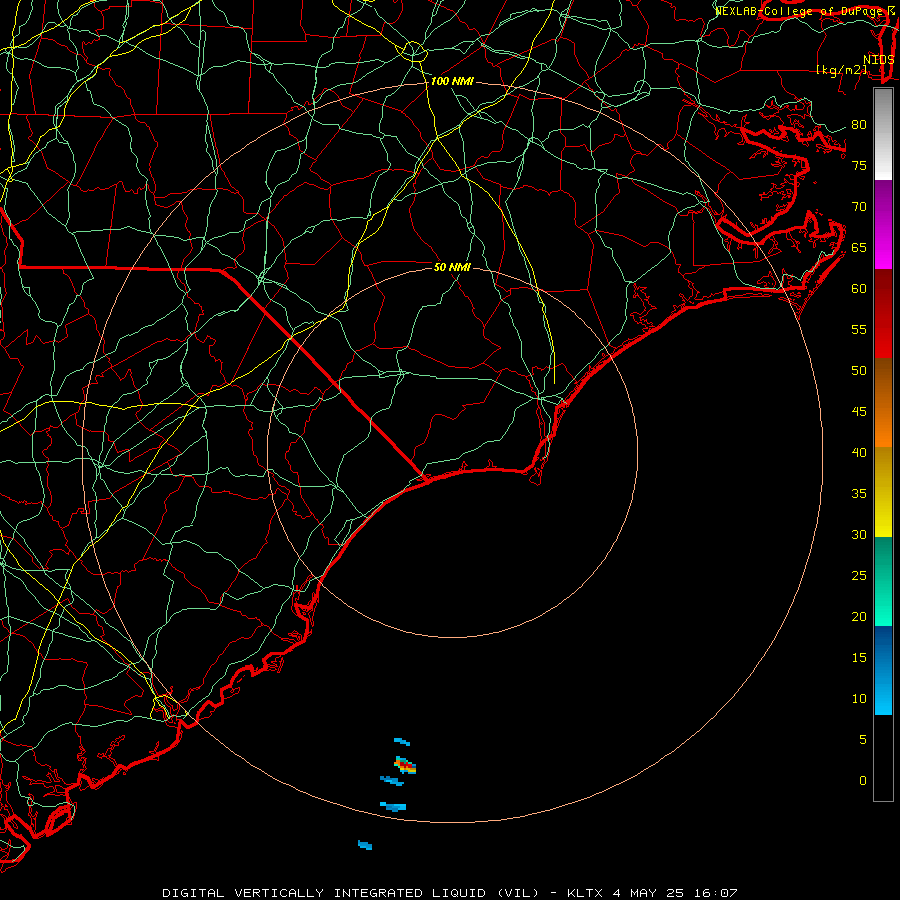Viewport: 900px width, 900px height.
Task: Select the black bottom segment of the VIL scale
Action: tap(883, 758)
